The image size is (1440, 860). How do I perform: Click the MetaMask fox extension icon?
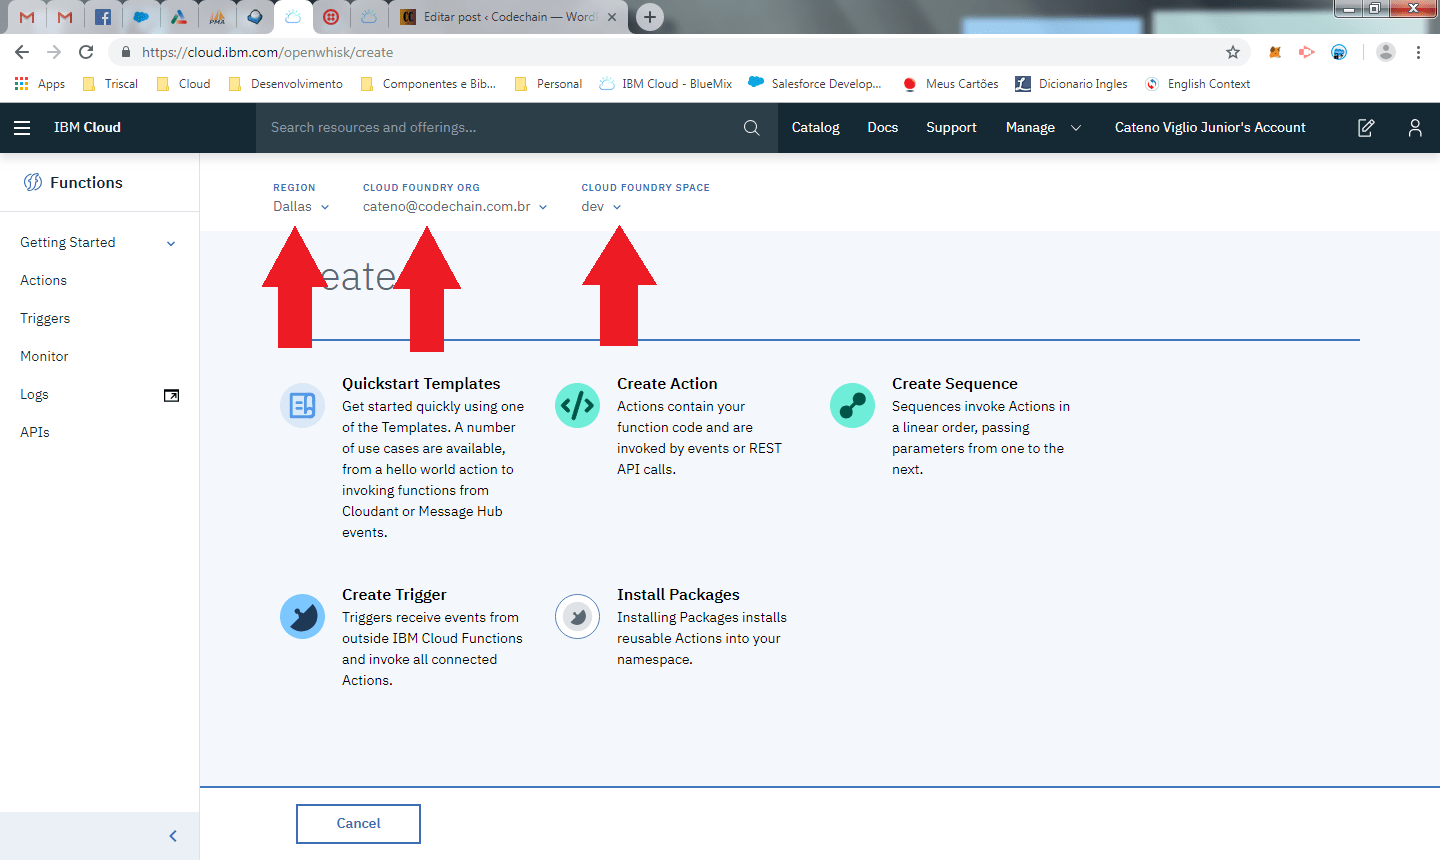pos(1275,52)
